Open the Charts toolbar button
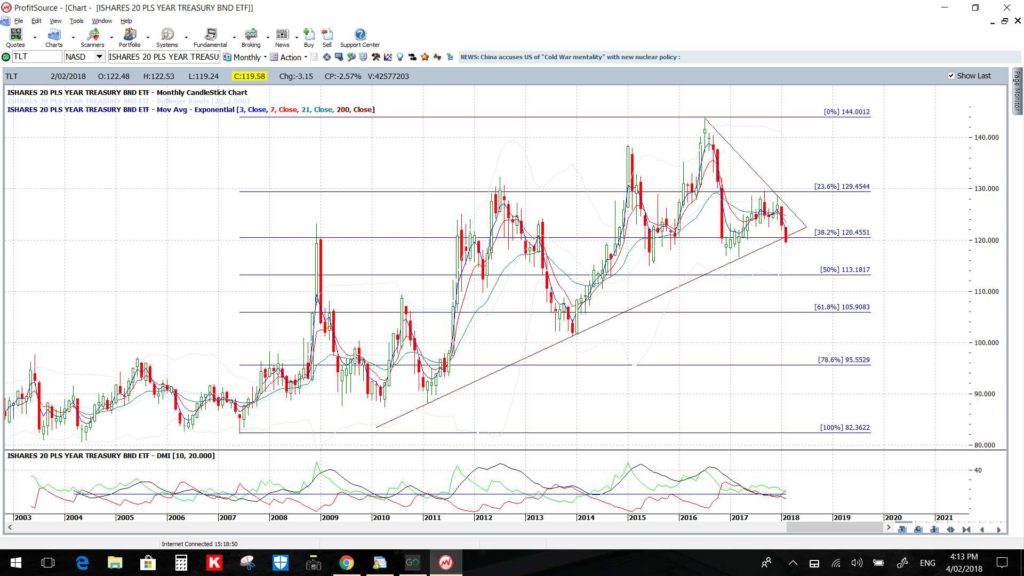This screenshot has width=1024, height=576. pyautogui.click(x=54, y=38)
